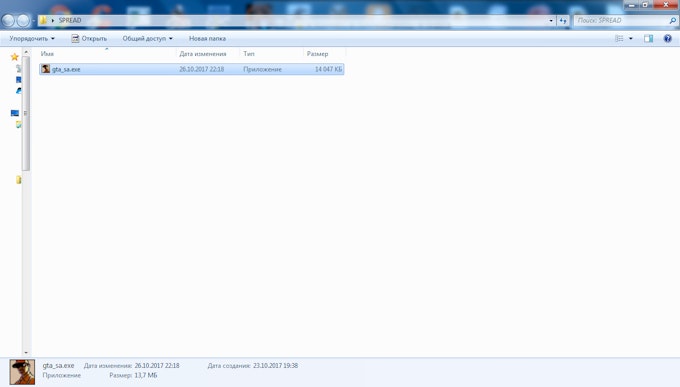Click navigation pane scrollbar up arrow
The width and height of the screenshot is (680, 387).
[x=26, y=52]
